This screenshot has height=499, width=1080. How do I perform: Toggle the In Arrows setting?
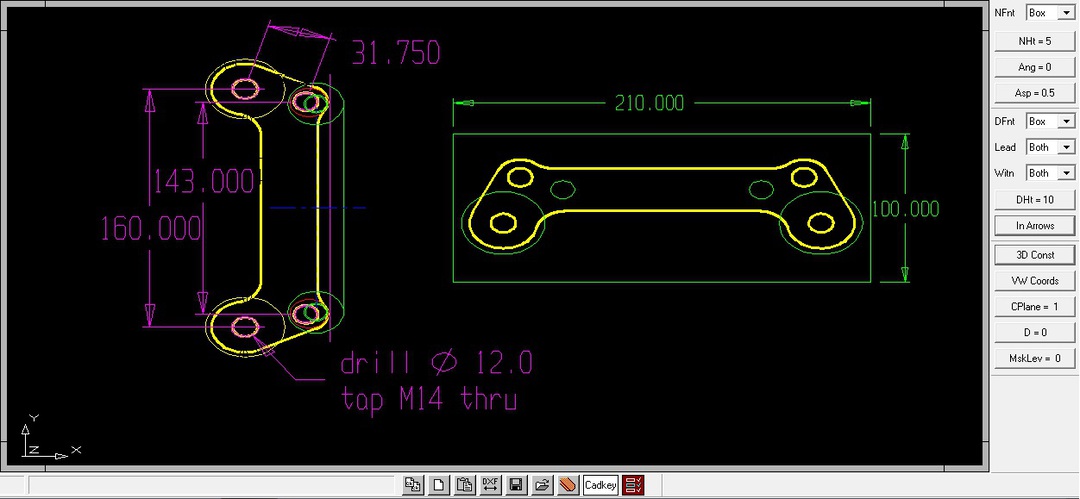1034,226
